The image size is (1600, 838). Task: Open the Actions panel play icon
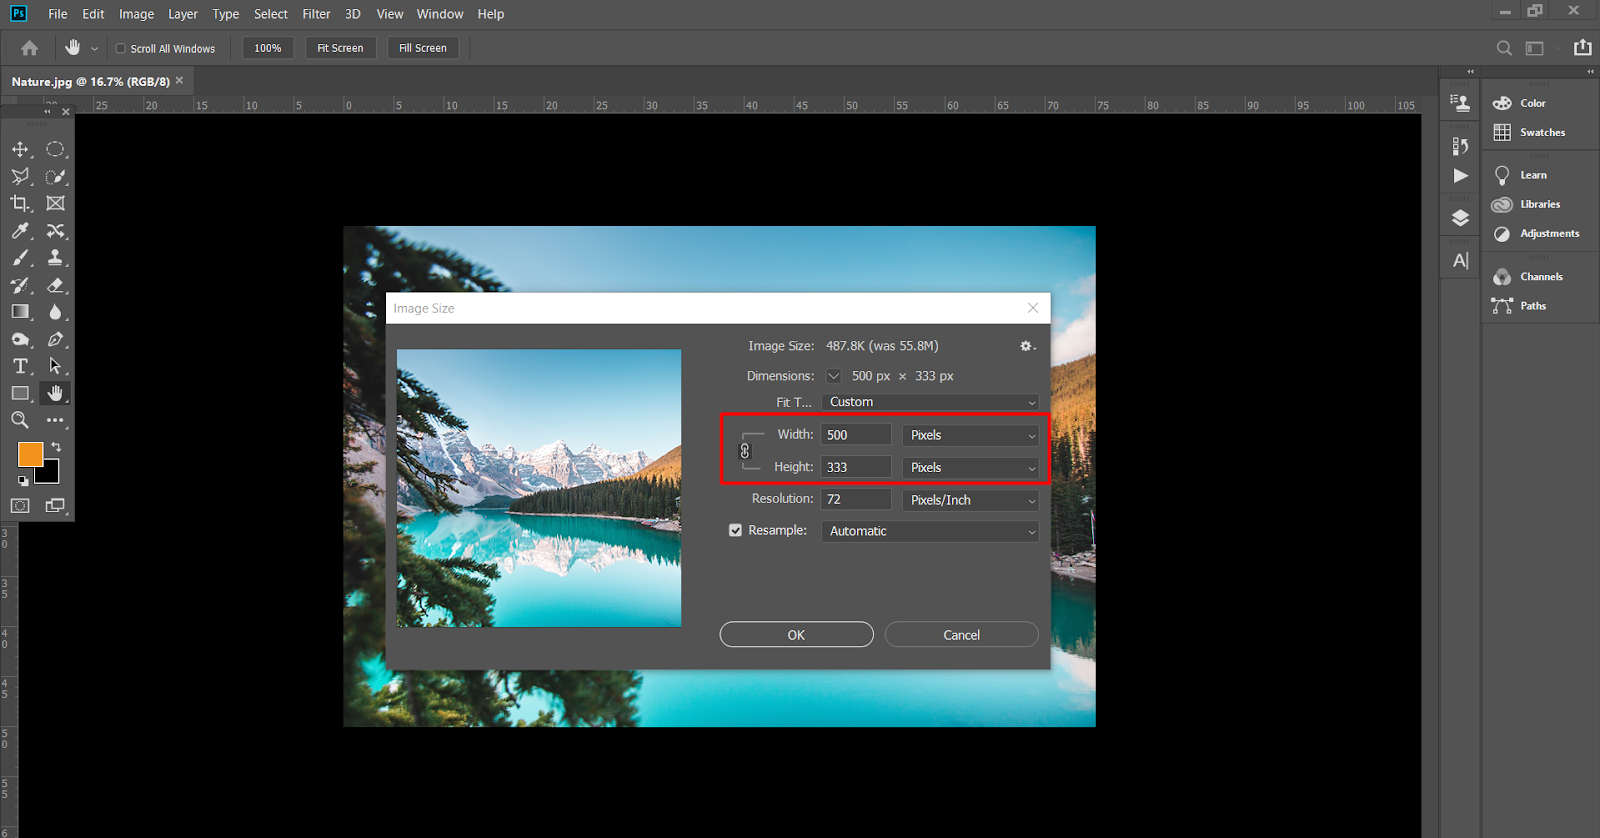pos(1460,176)
